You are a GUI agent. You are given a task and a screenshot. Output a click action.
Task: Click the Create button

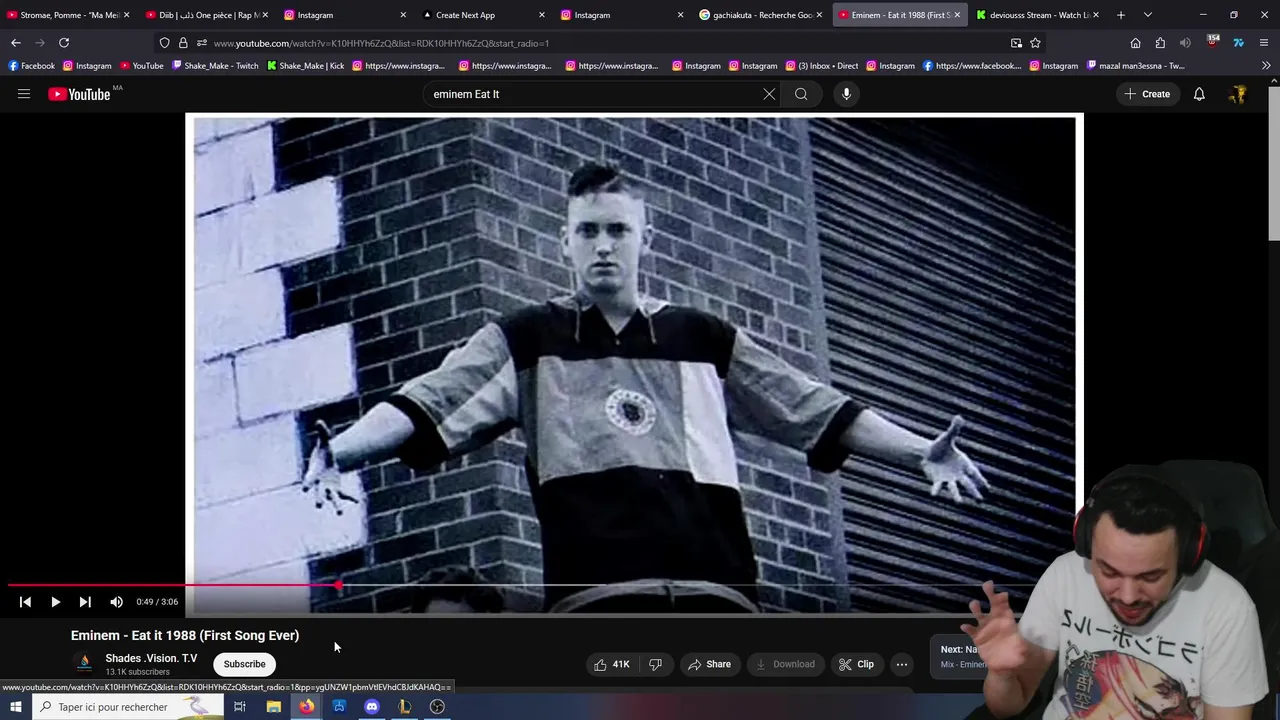[x=1147, y=94]
